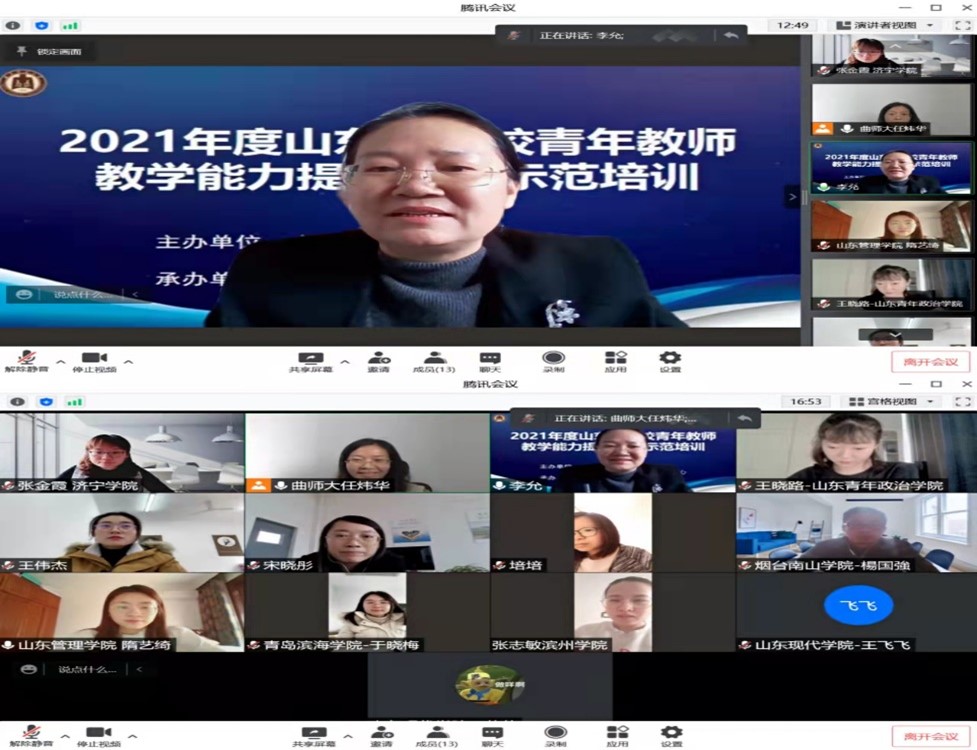
Task: Open Settings gear in the top toolbar
Action: [x=670, y=359]
